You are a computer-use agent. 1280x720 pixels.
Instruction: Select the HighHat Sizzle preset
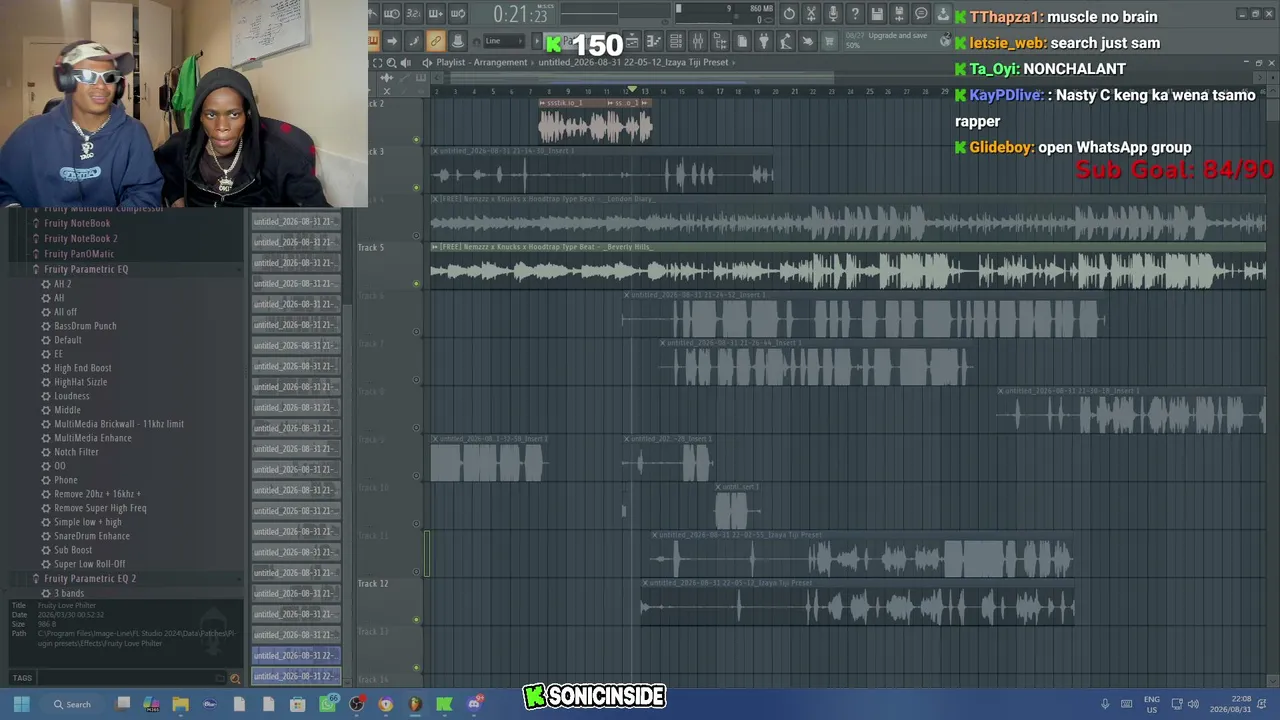(x=80, y=382)
